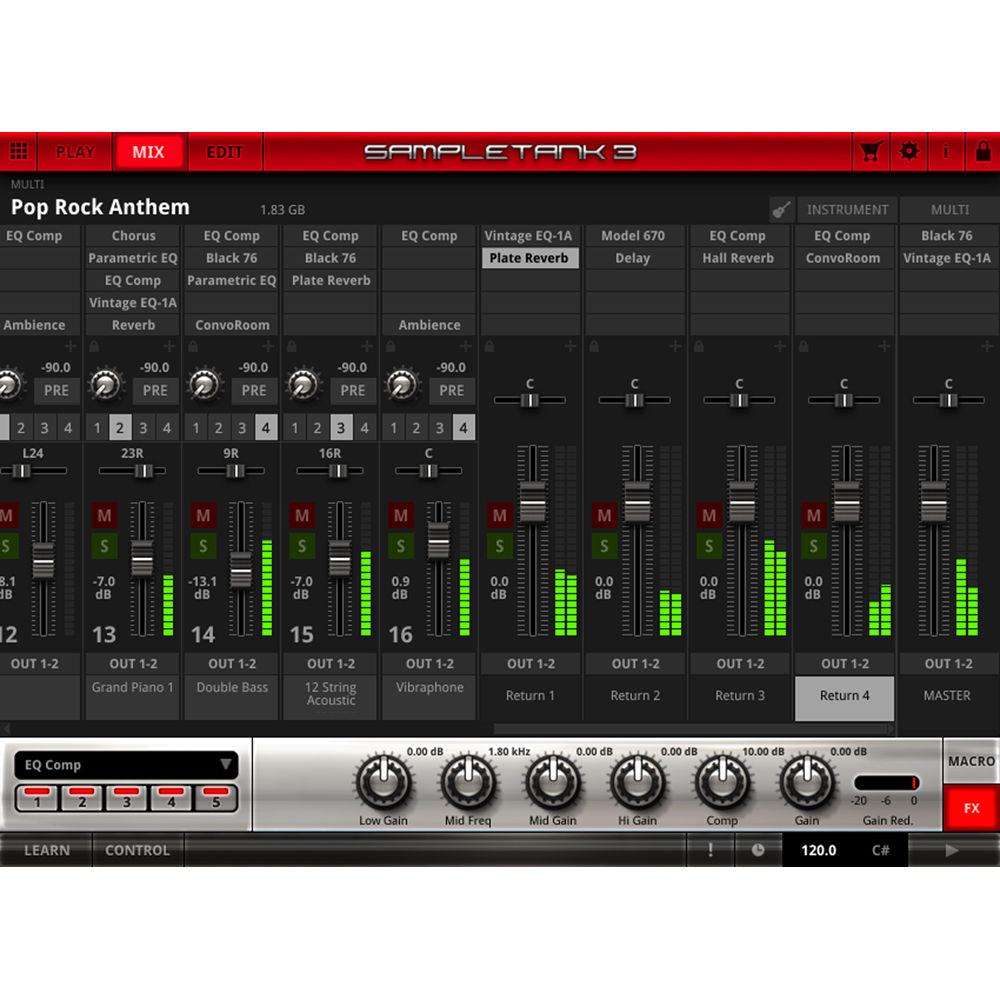The width and height of the screenshot is (1000, 1000).
Task: Mute the Double Bass channel
Action: pos(203,516)
